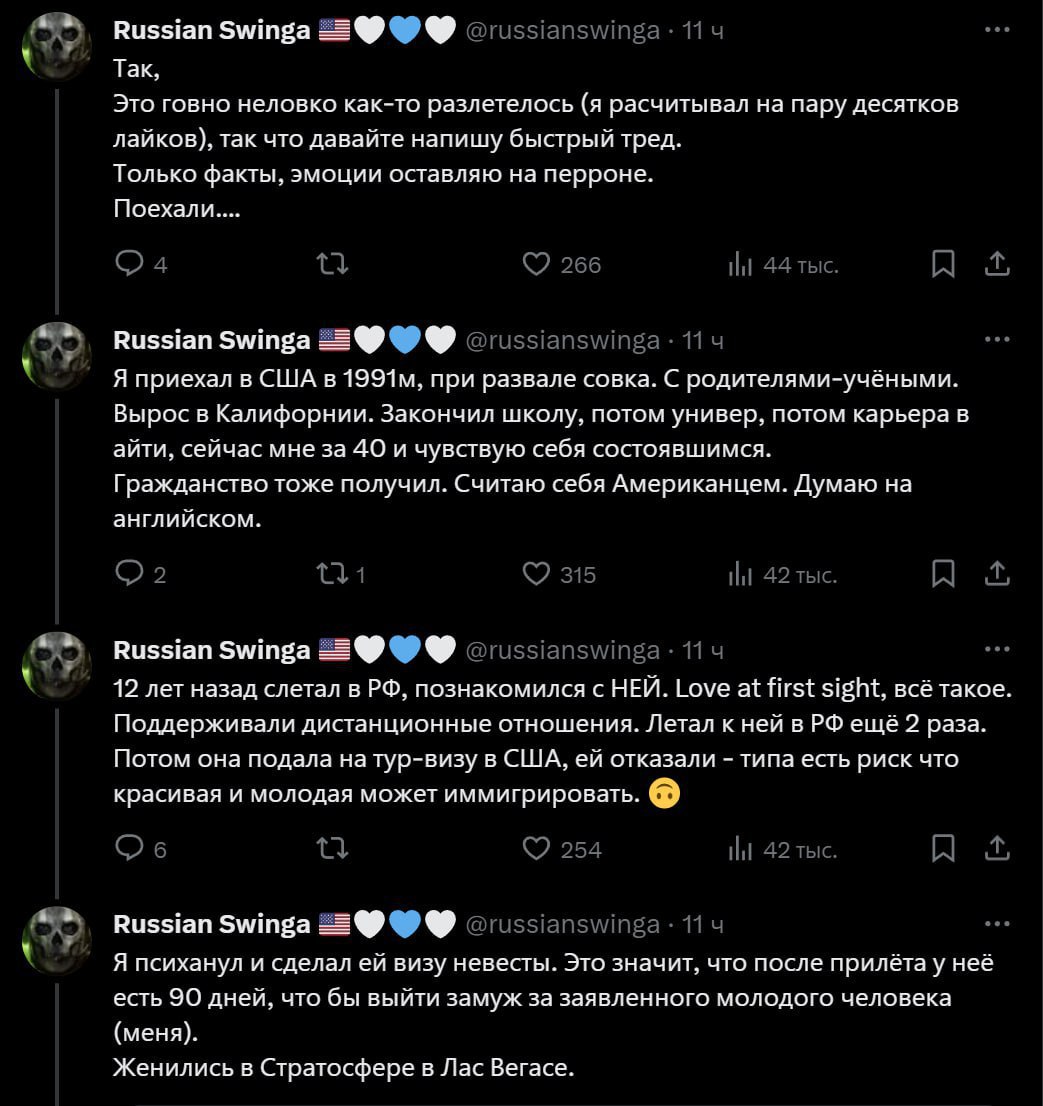Bookmark the first thread tweet
Viewport: 1043px width, 1106px height.
942,264
